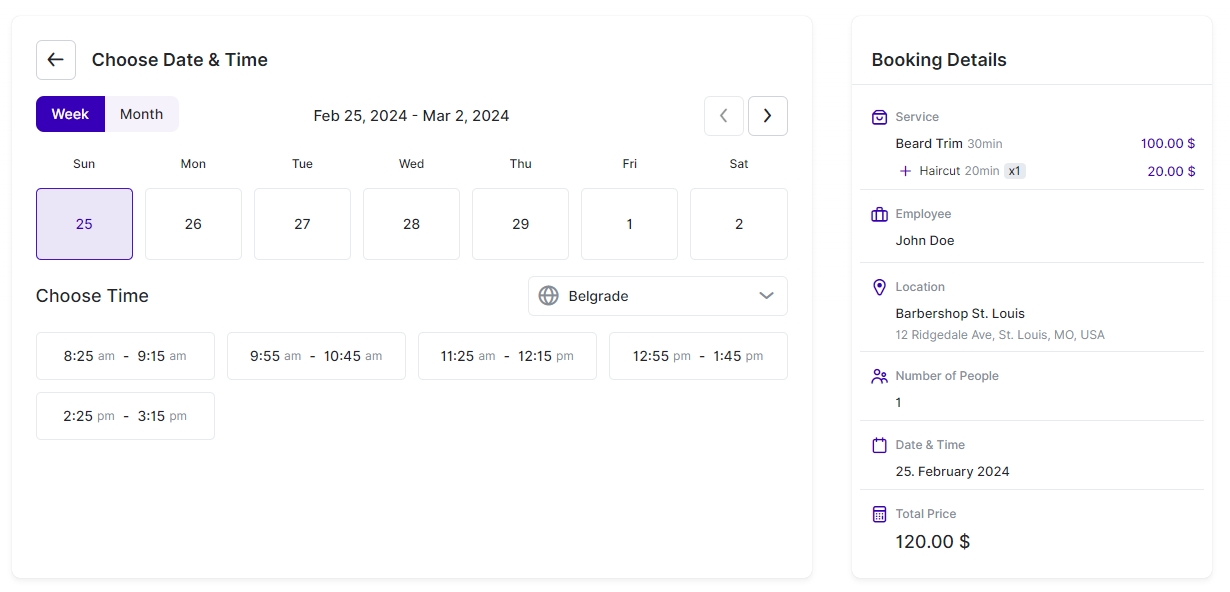Screen dimensions: 1230x592
Task: Click the Total Price calculator icon
Action: click(x=879, y=514)
